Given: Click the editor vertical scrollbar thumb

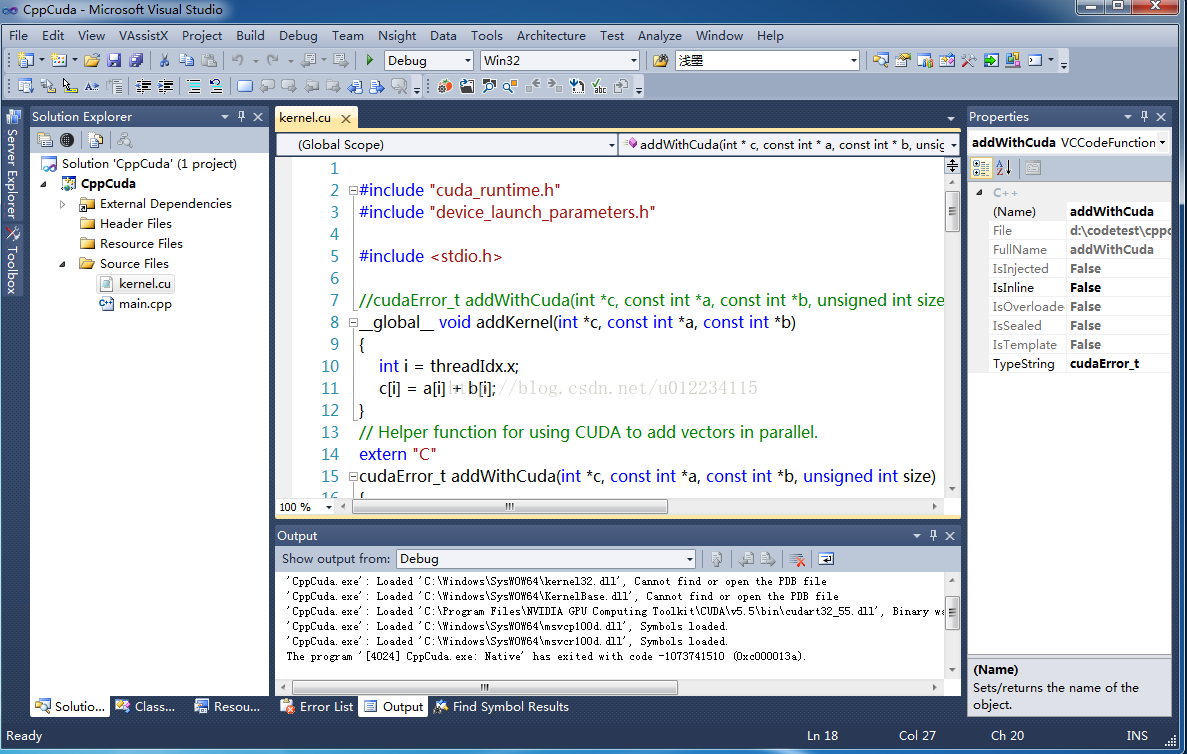Looking at the screenshot, I should (952, 212).
